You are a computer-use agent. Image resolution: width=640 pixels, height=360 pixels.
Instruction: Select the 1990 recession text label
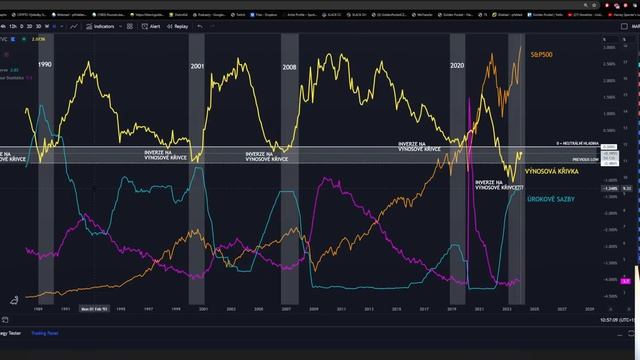click(x=45, y=64)
